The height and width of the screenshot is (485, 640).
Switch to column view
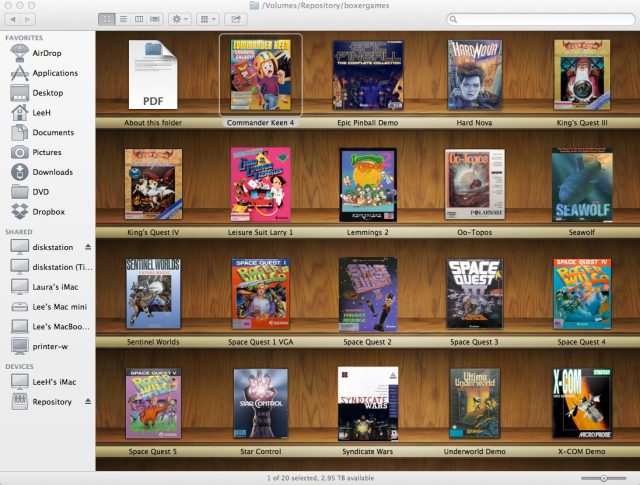(139, 19)
